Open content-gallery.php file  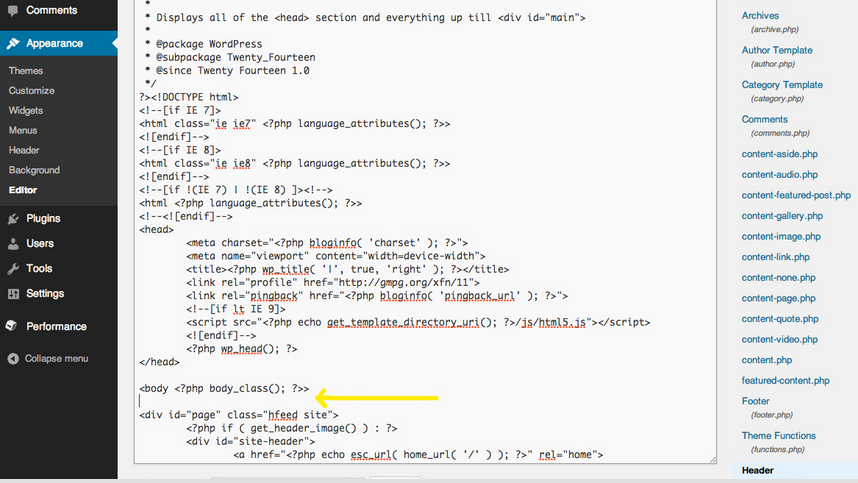tap(782, 216)
